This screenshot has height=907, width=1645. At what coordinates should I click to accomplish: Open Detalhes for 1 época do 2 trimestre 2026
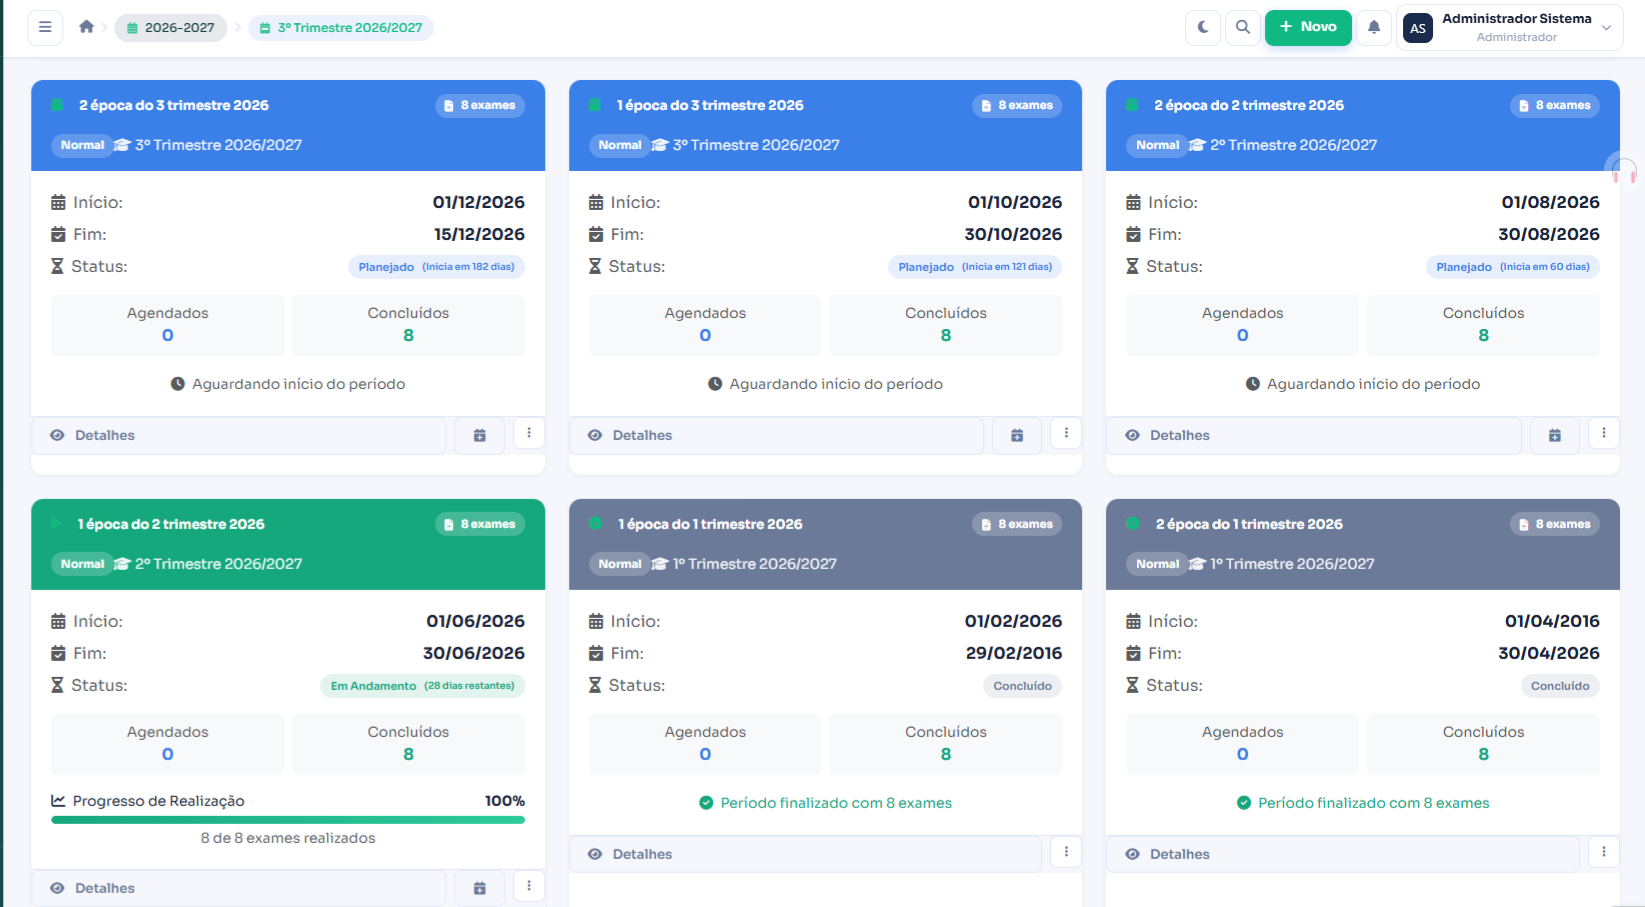click(238, 888)
